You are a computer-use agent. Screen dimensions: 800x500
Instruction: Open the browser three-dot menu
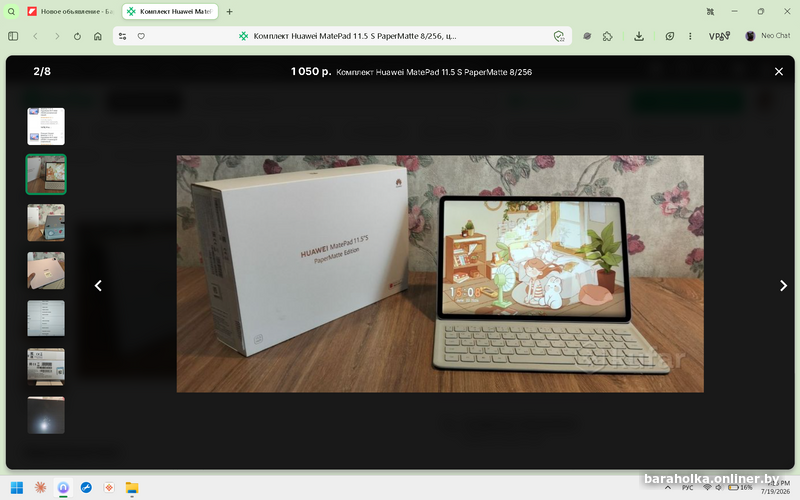pos(690,36)
